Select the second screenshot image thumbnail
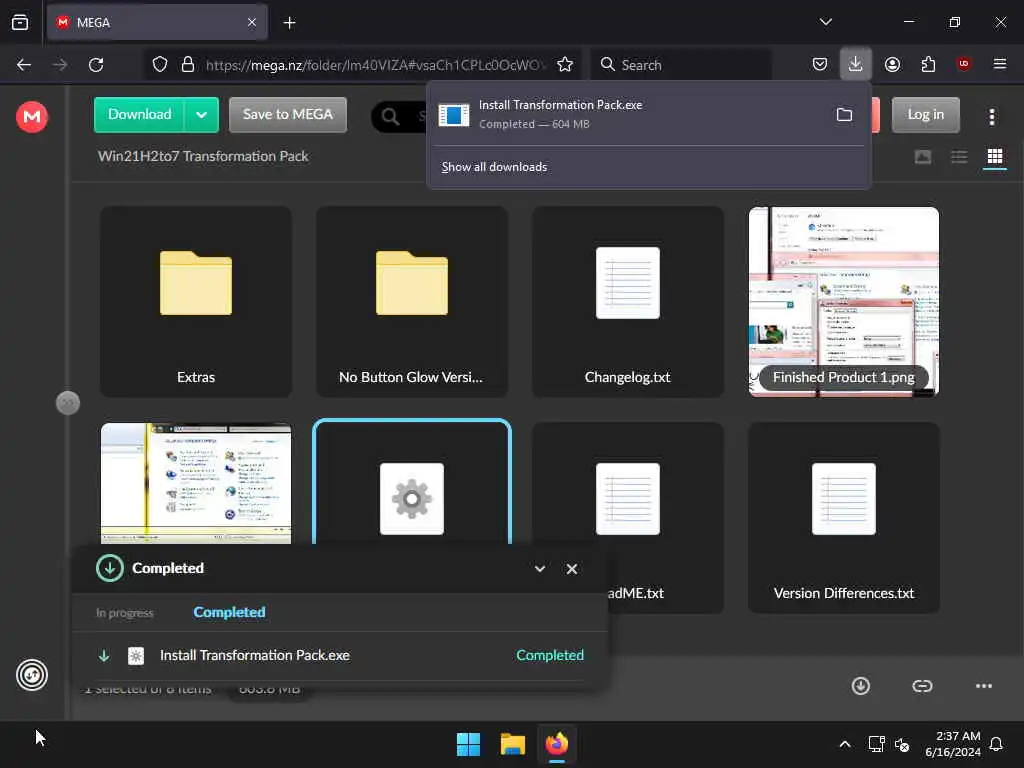 196,483
